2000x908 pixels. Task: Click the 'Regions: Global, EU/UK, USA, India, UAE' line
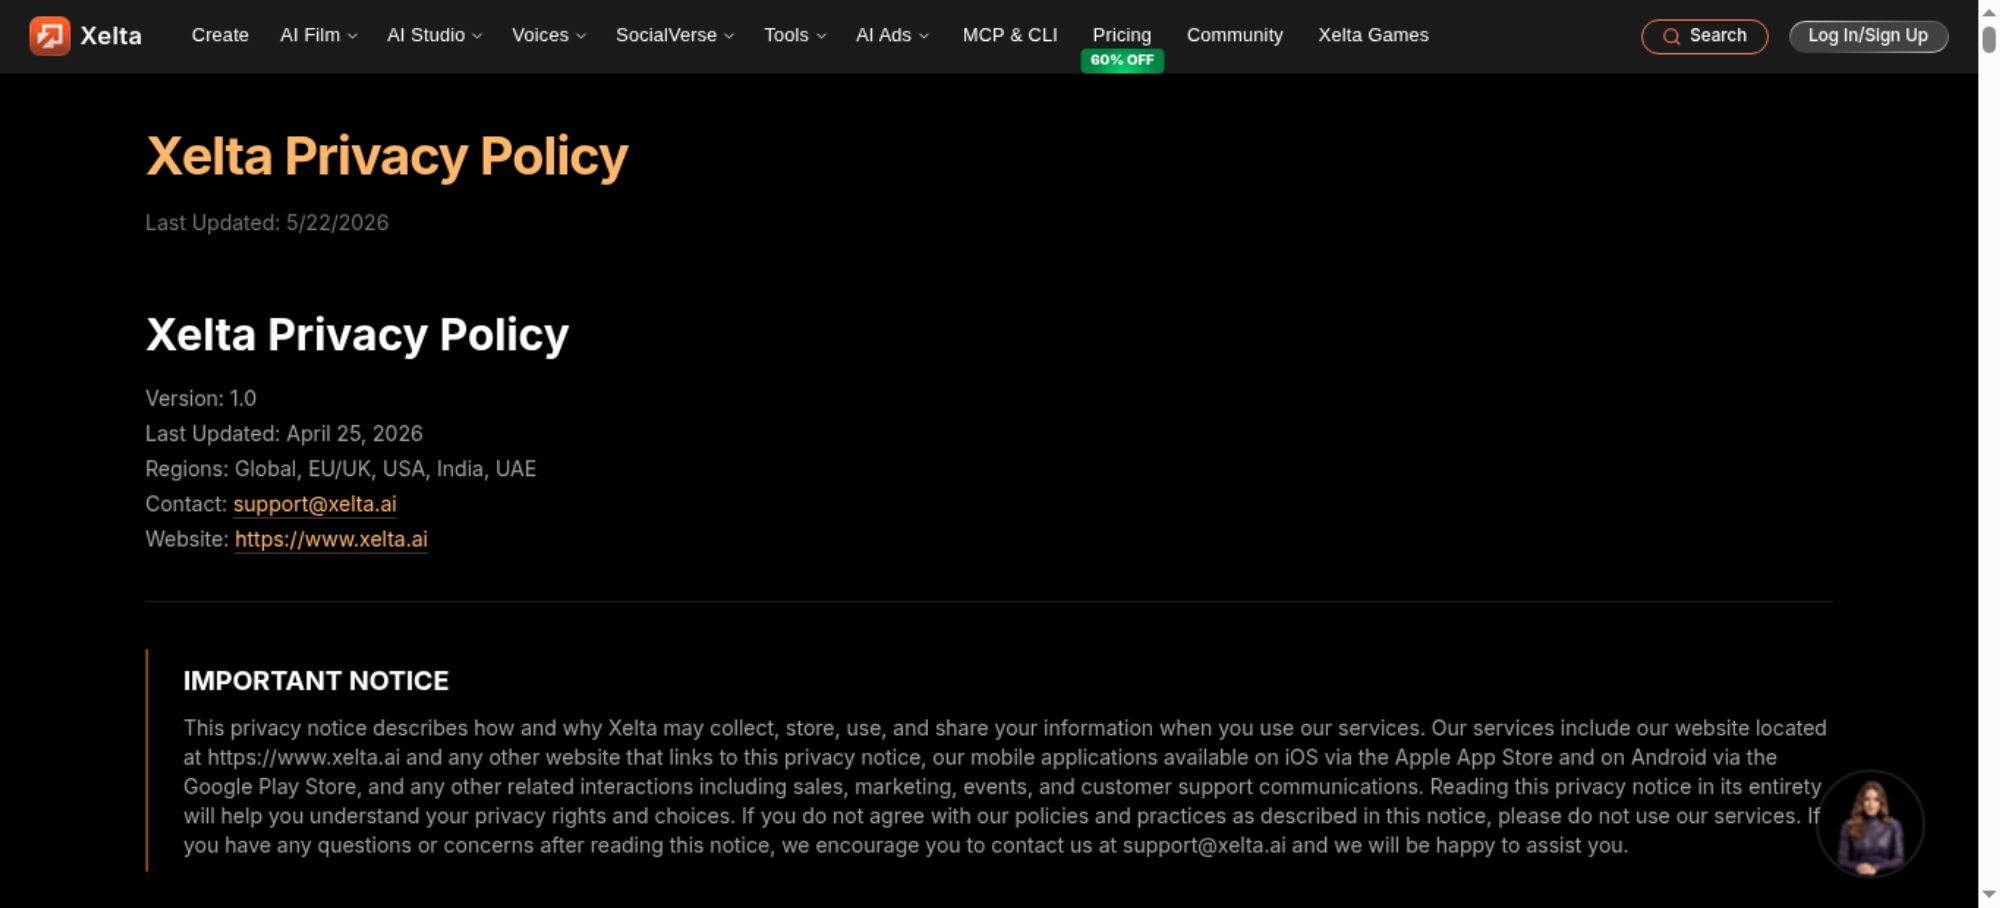click(x=341, y=469)
